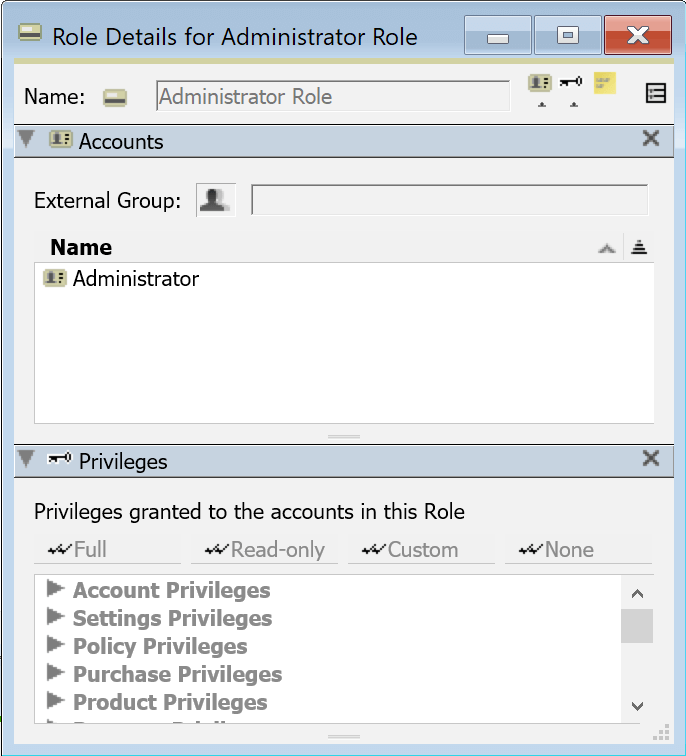Open the list view icon at top right
The width and height of the screenshot is (686, 756).
(x=656, y=94)
